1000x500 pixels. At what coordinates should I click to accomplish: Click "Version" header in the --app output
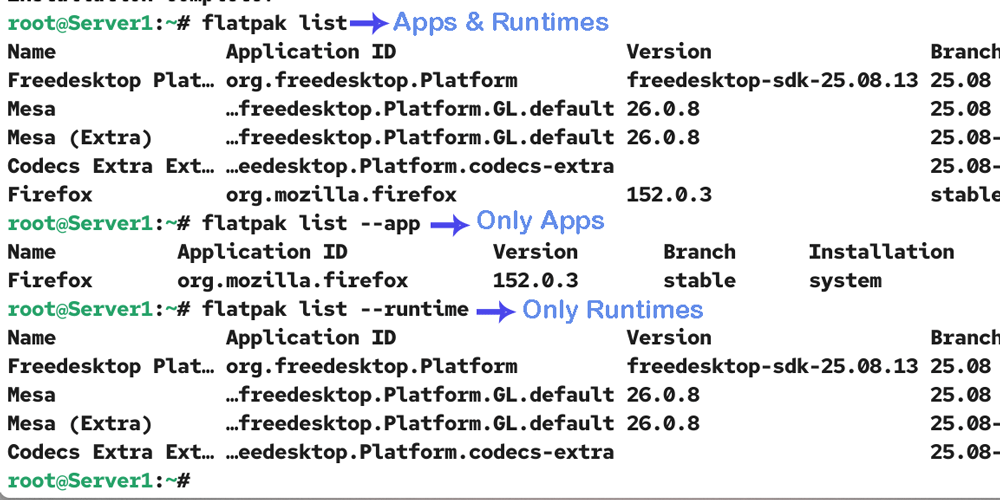[536, 252]
